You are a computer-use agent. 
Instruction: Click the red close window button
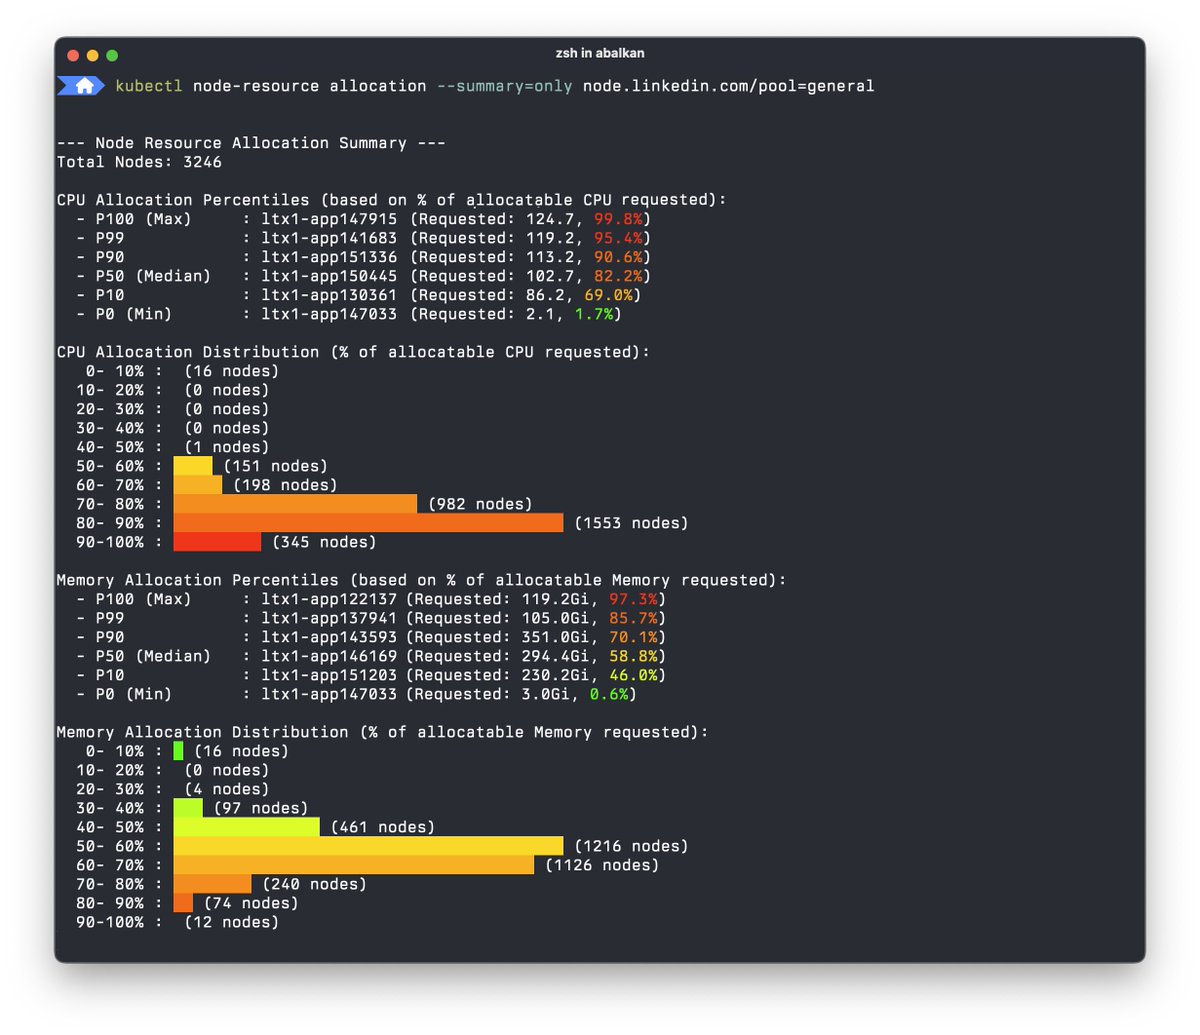(73, 55)
